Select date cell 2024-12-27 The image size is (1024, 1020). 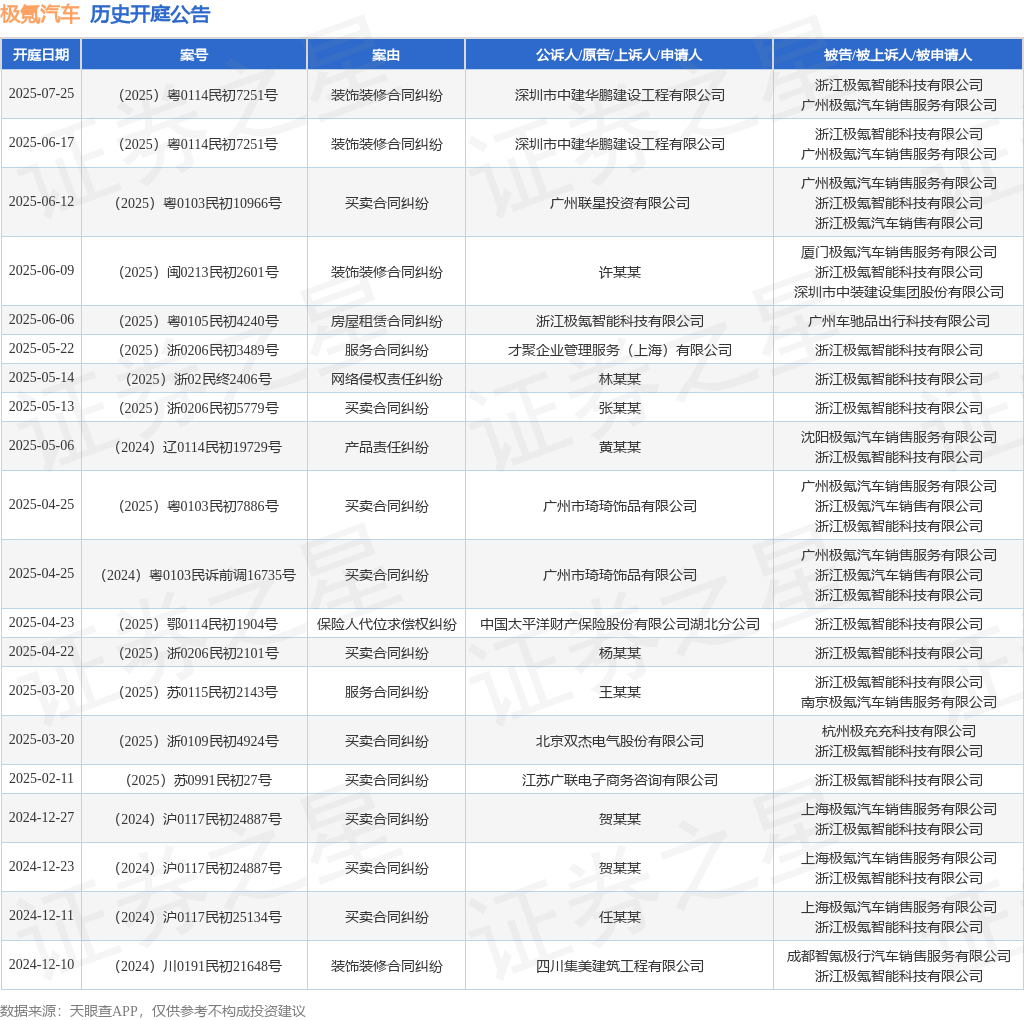(41, 818)
